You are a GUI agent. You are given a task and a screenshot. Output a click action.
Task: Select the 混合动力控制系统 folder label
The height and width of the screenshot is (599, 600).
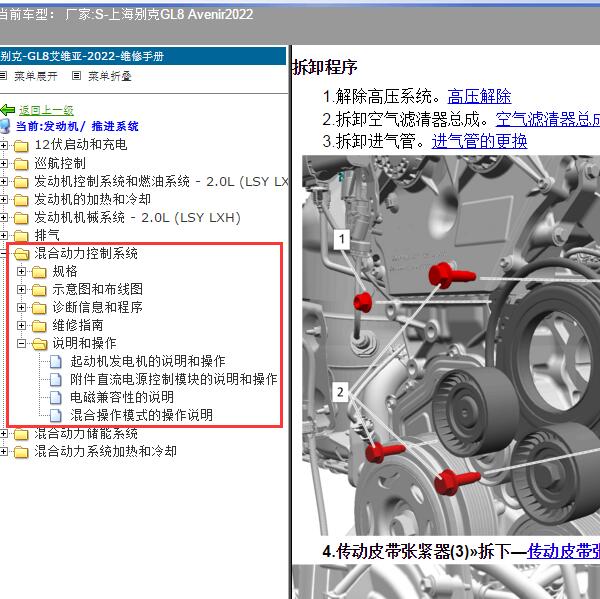[x=86, y=253]
